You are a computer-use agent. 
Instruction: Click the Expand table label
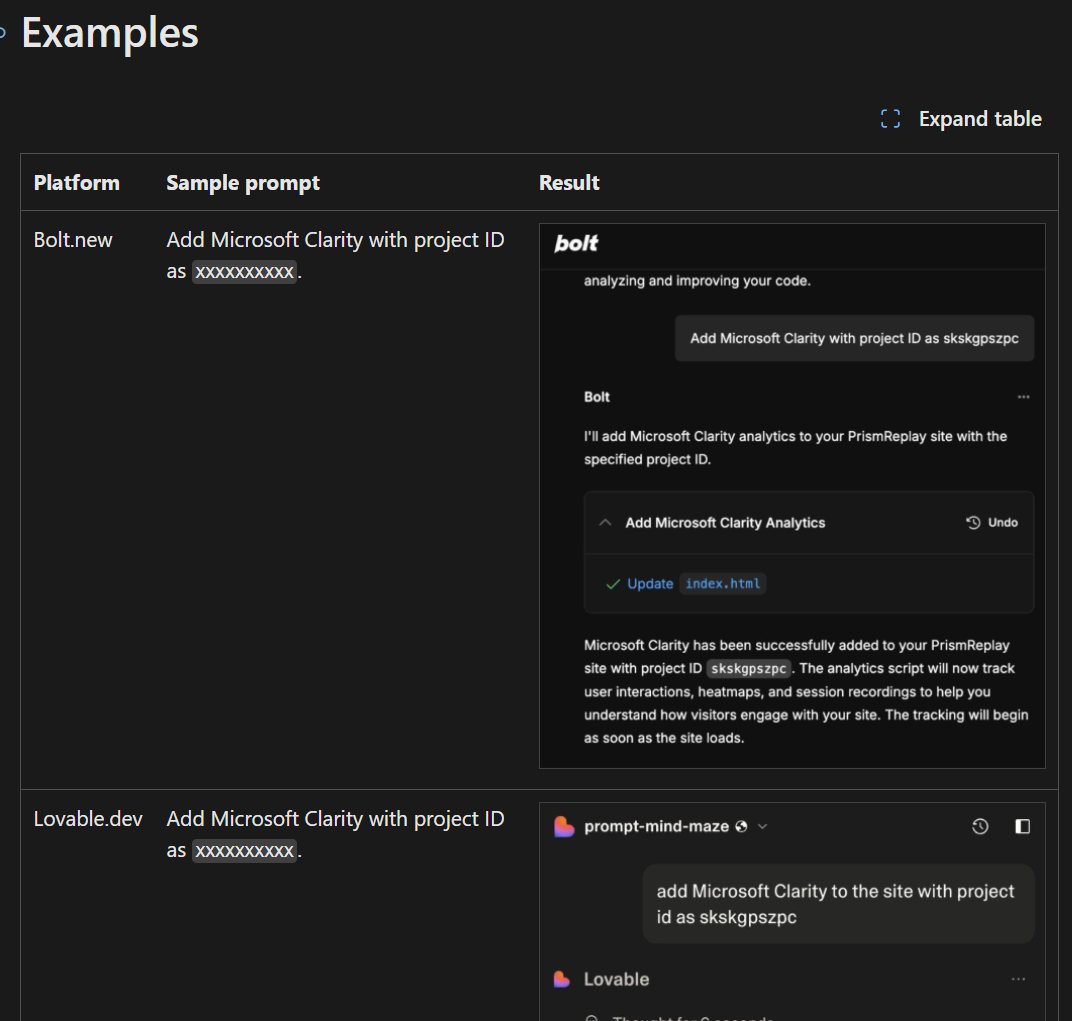[x=980, y=119]
